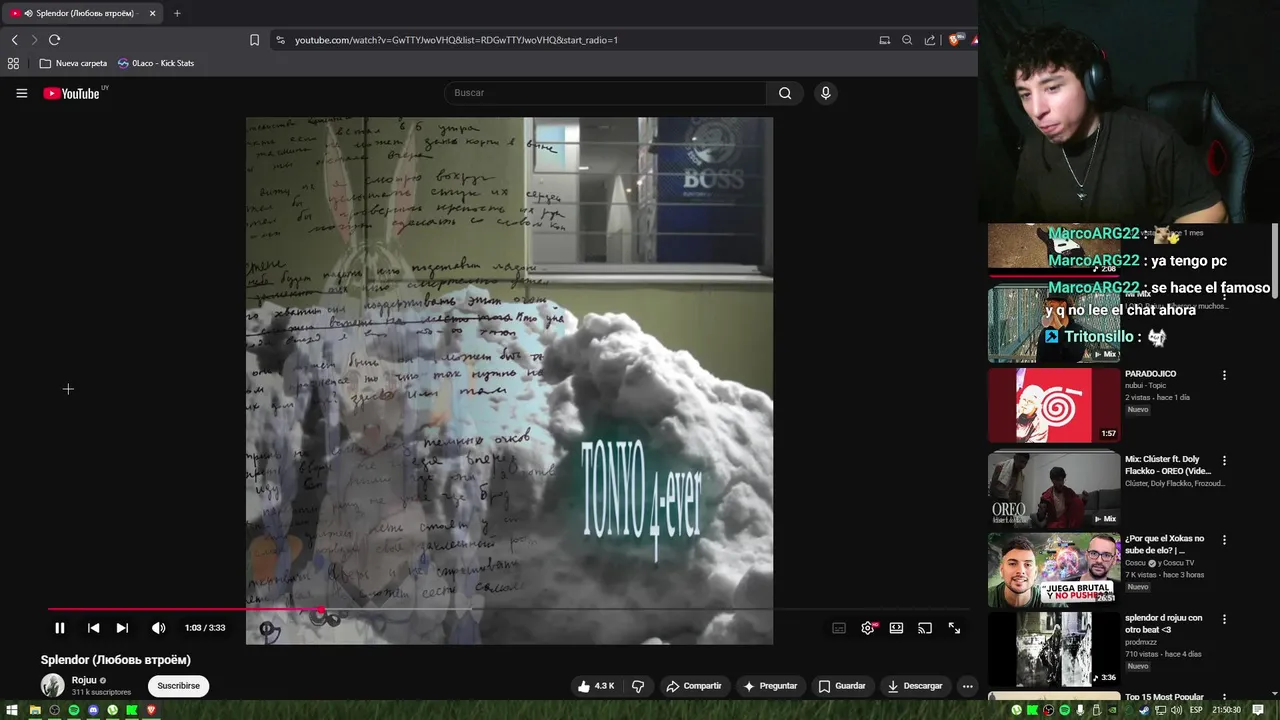Image resolution: width=1280 pixels, height=720 pixels.
Task: Share the page from address bar
Action: [x=930, y=40]
